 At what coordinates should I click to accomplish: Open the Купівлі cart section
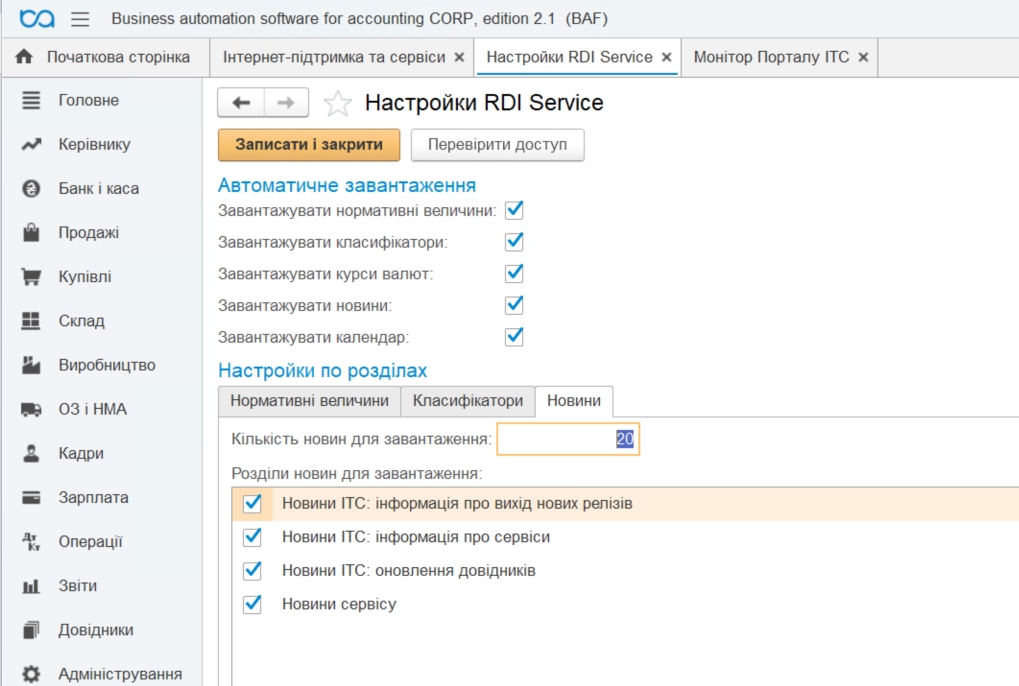click(31, 277)
